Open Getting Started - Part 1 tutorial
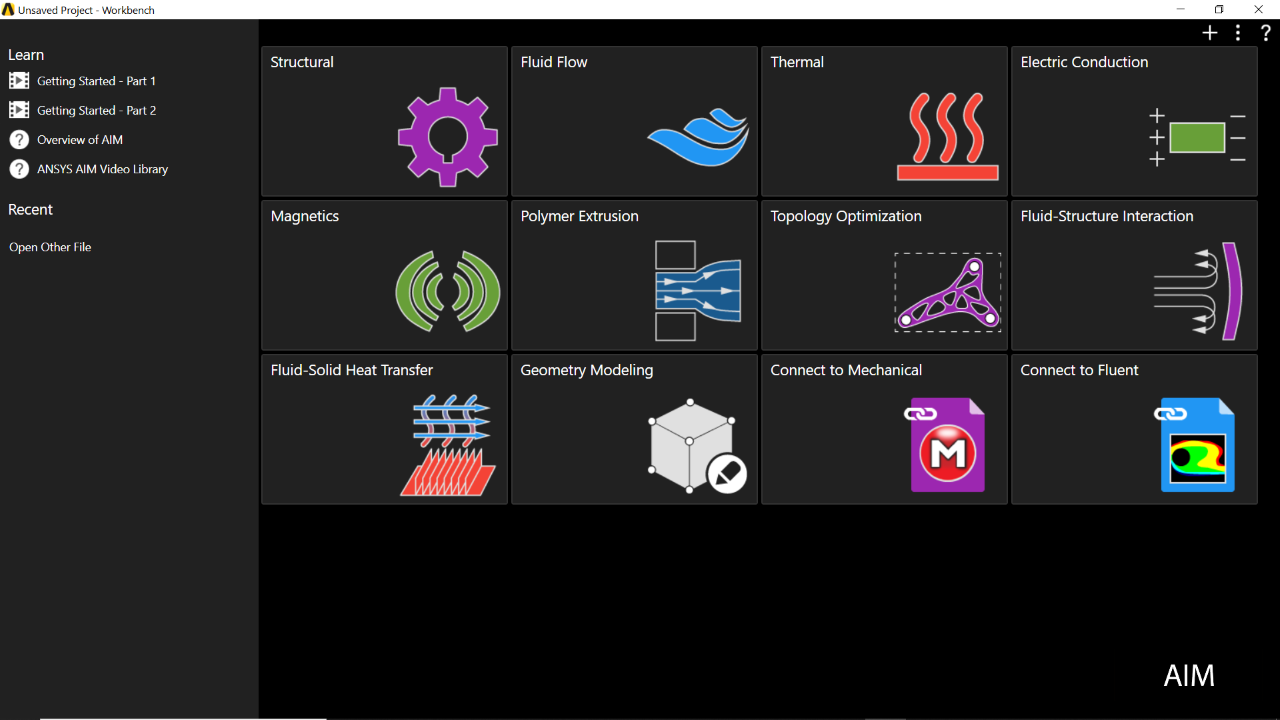The image size is (1280, 720). [x=96, y=81]
